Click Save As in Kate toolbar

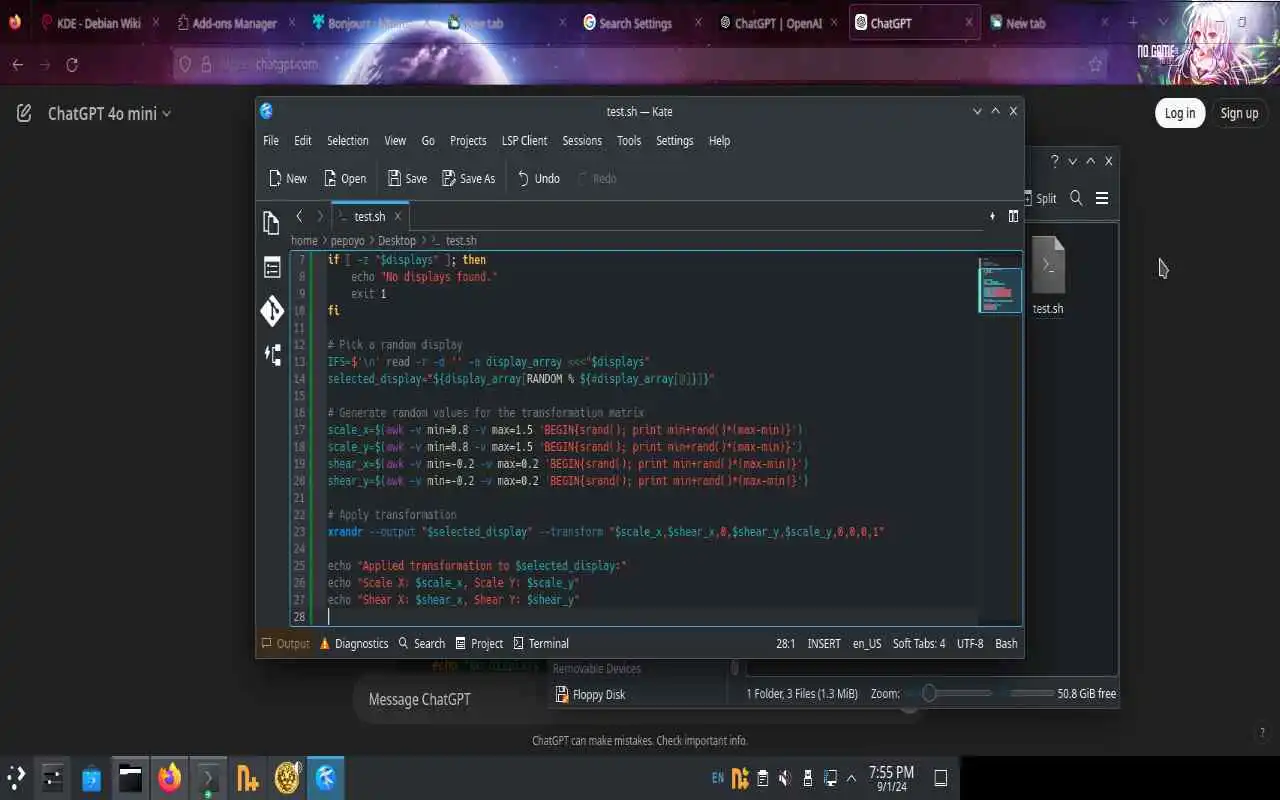pyautogui.click(x=469, y=178)
